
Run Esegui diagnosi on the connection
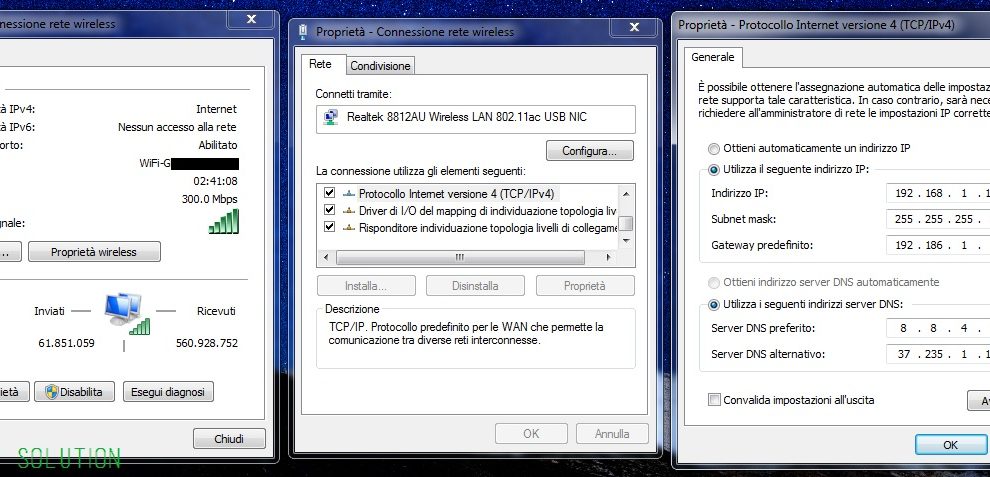click(168, 392)
